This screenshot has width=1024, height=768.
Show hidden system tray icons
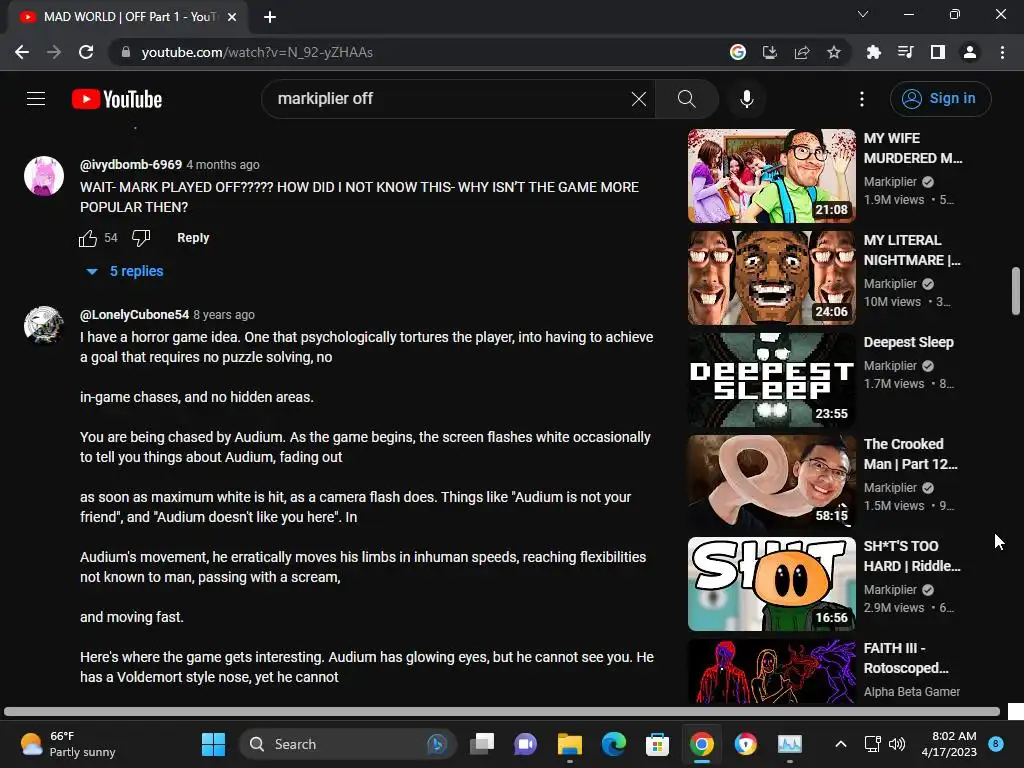[x=841, y=744]
